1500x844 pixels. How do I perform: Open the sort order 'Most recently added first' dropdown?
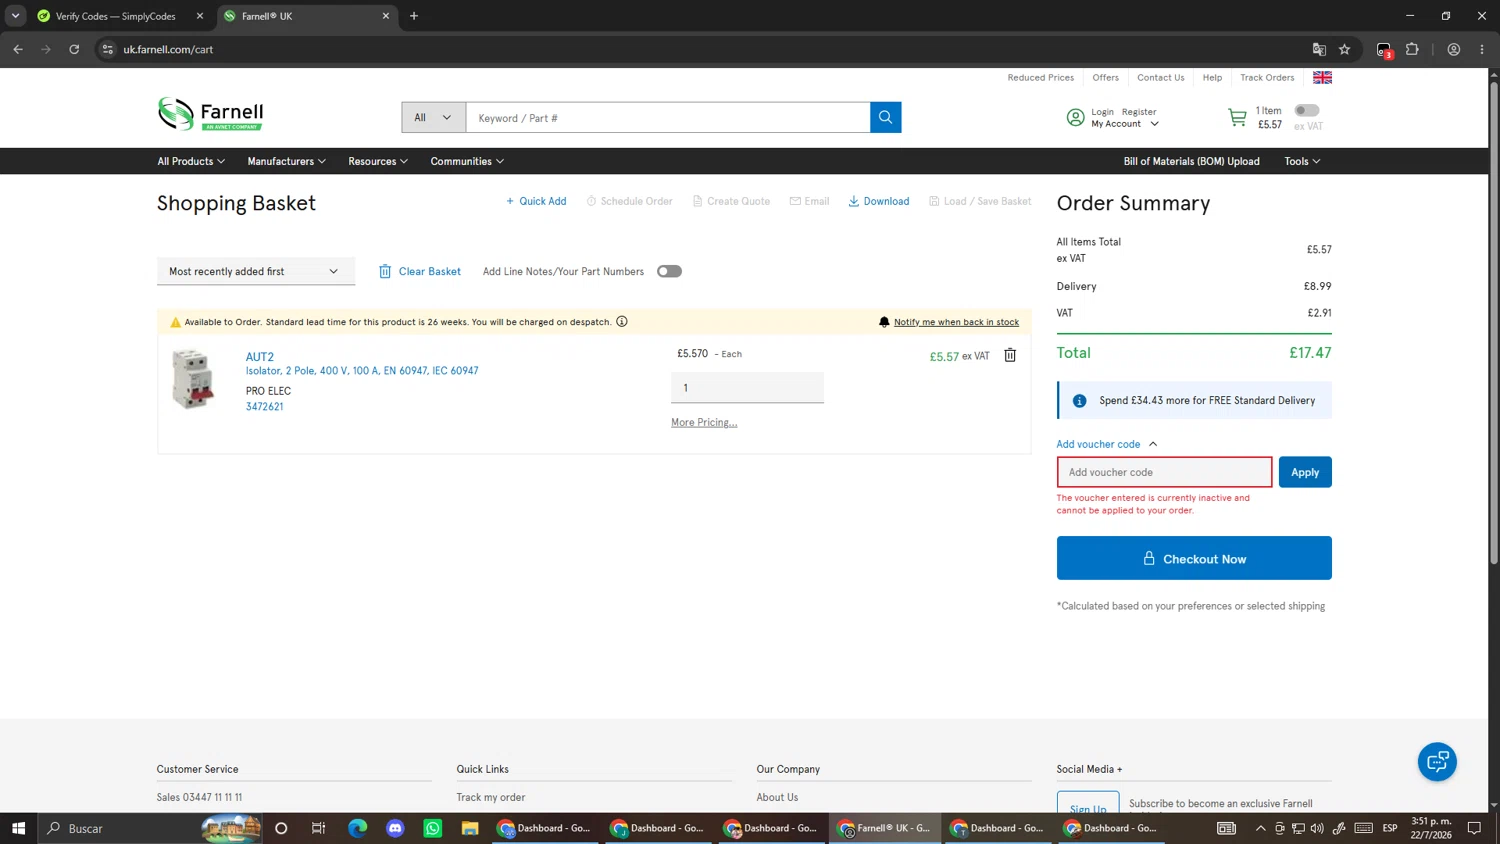pos(255,271)
